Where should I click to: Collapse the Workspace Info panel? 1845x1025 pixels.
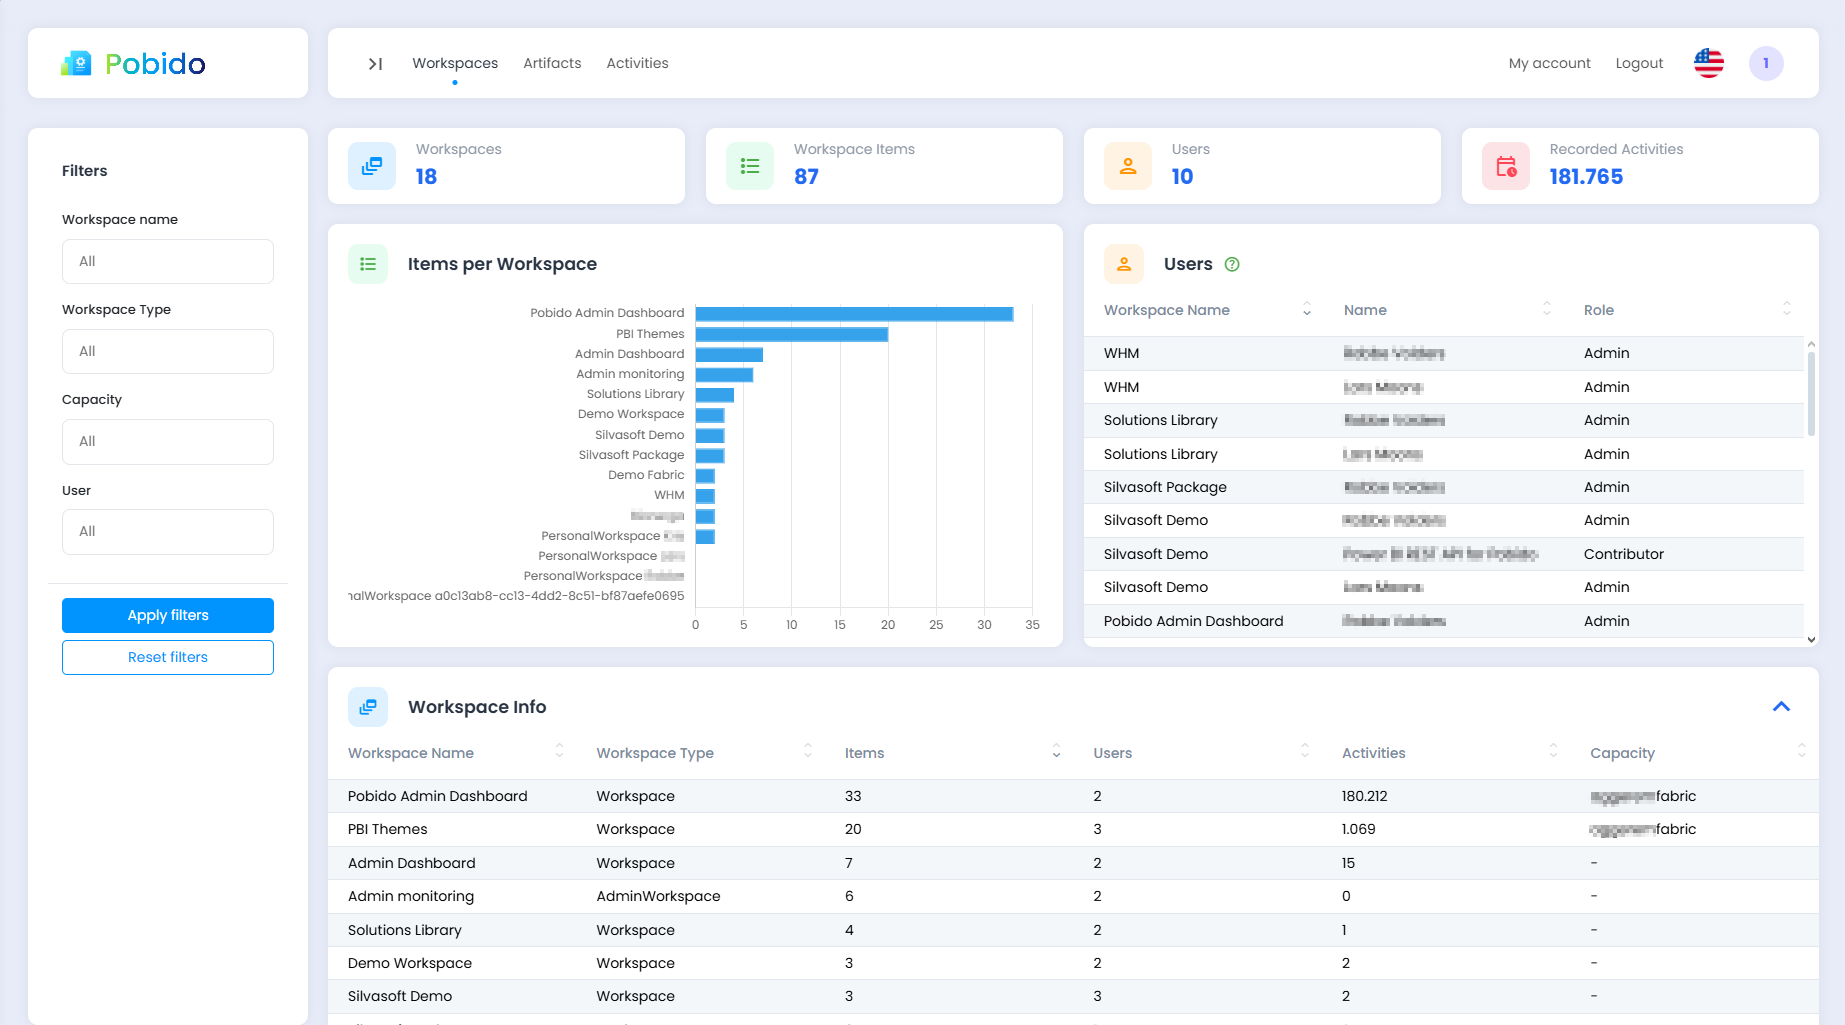tap(1780, 707)
